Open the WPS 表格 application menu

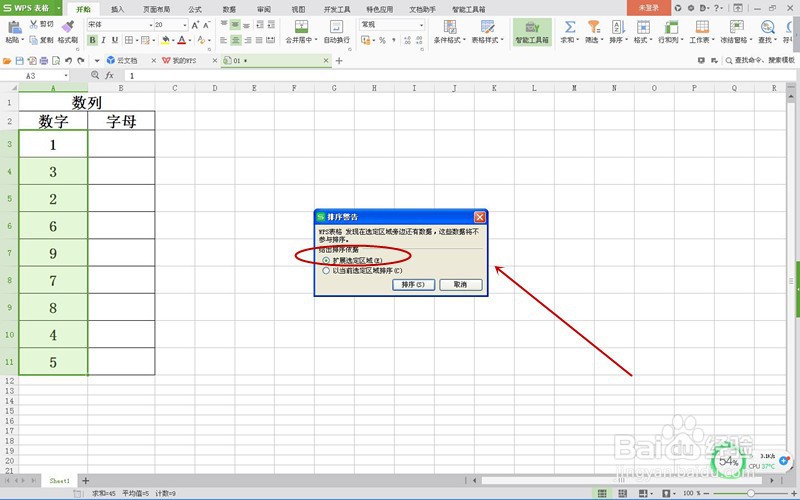point(31,8)
